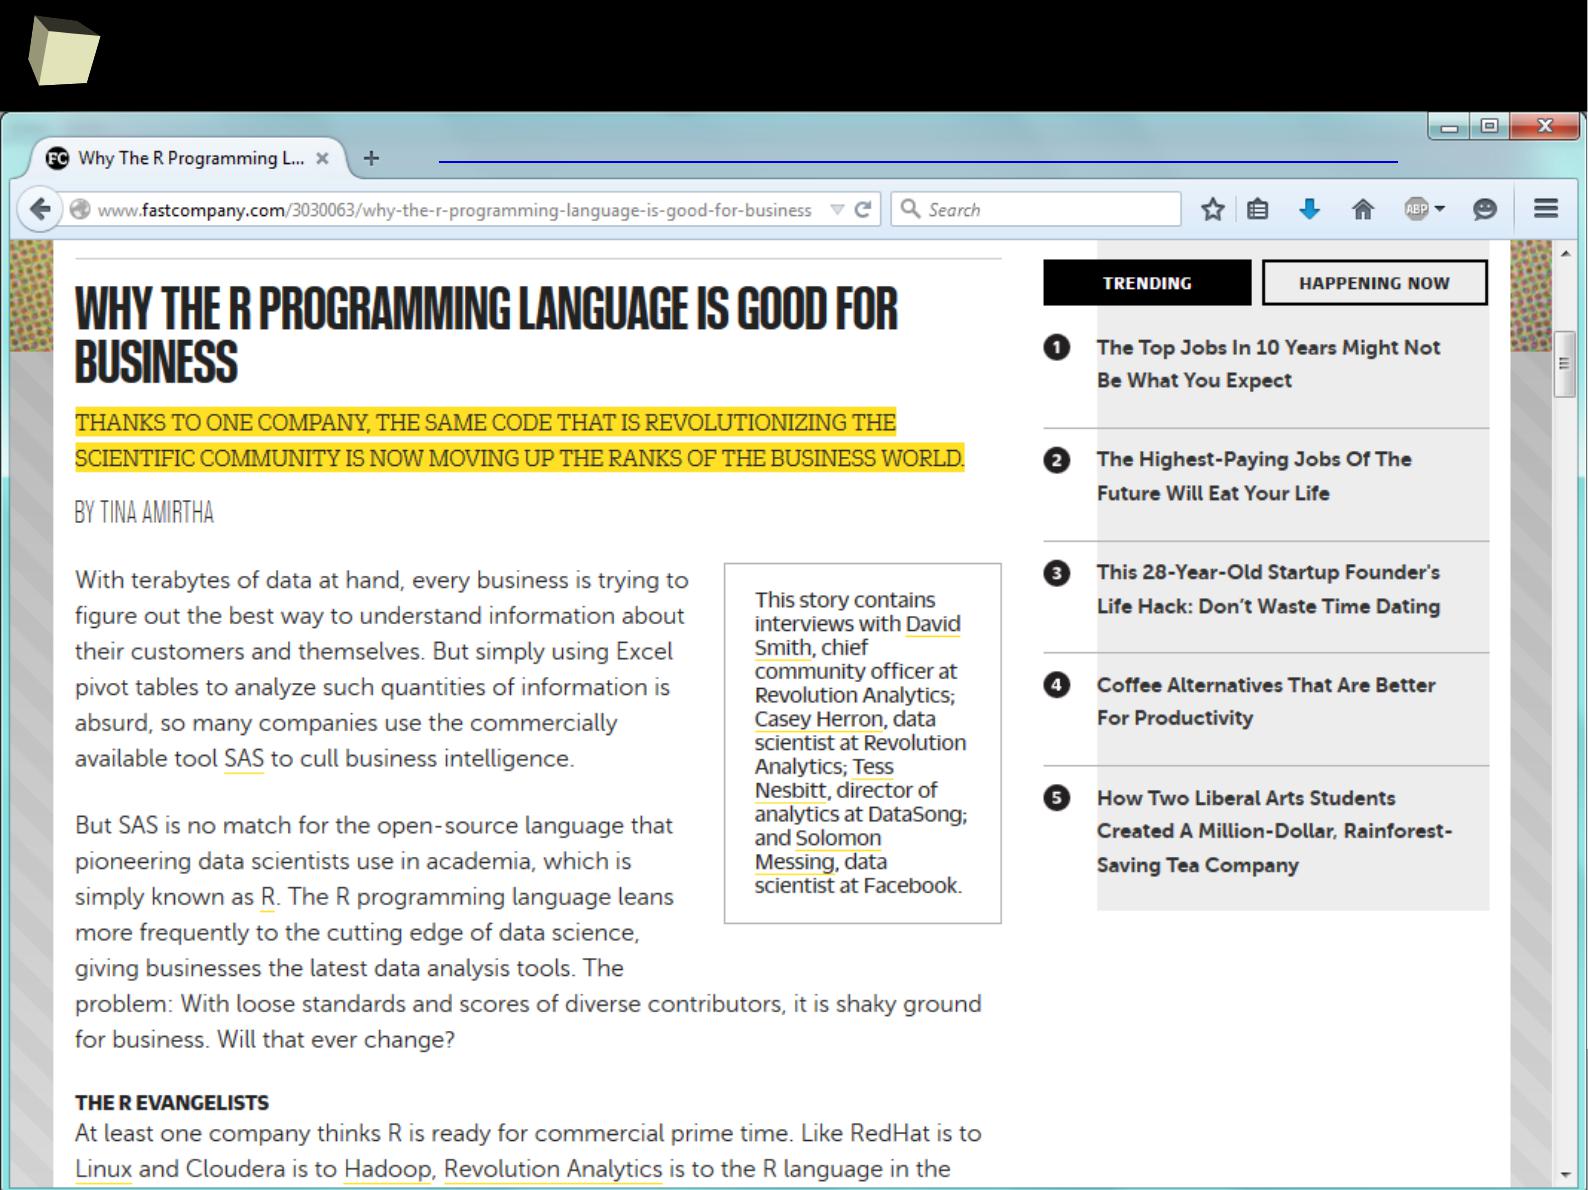Click the page scrollbar down arrow

point(1565,1174)
